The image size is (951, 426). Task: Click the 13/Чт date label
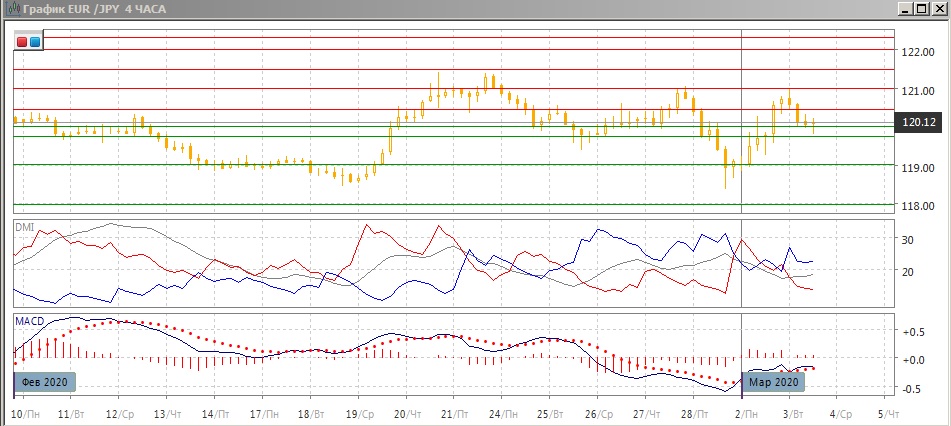click(x=168, y=414)
